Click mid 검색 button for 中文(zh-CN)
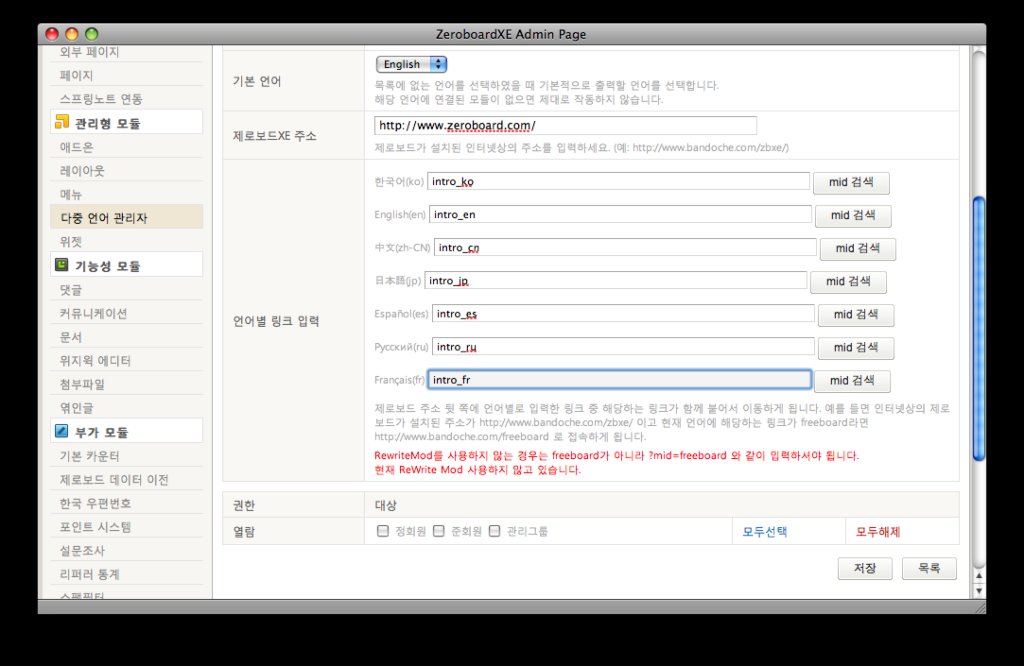Screen dimensions: 1024x666 point(857,248)
